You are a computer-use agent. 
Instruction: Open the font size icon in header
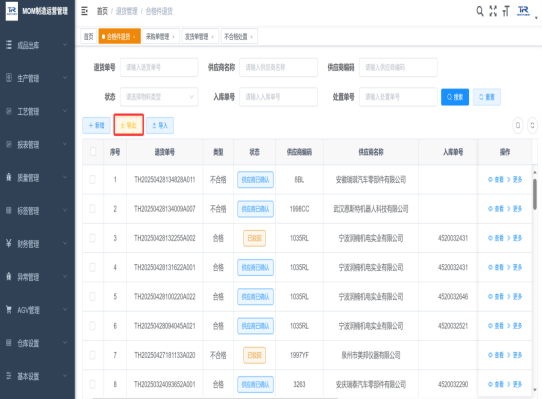point(506,11)
